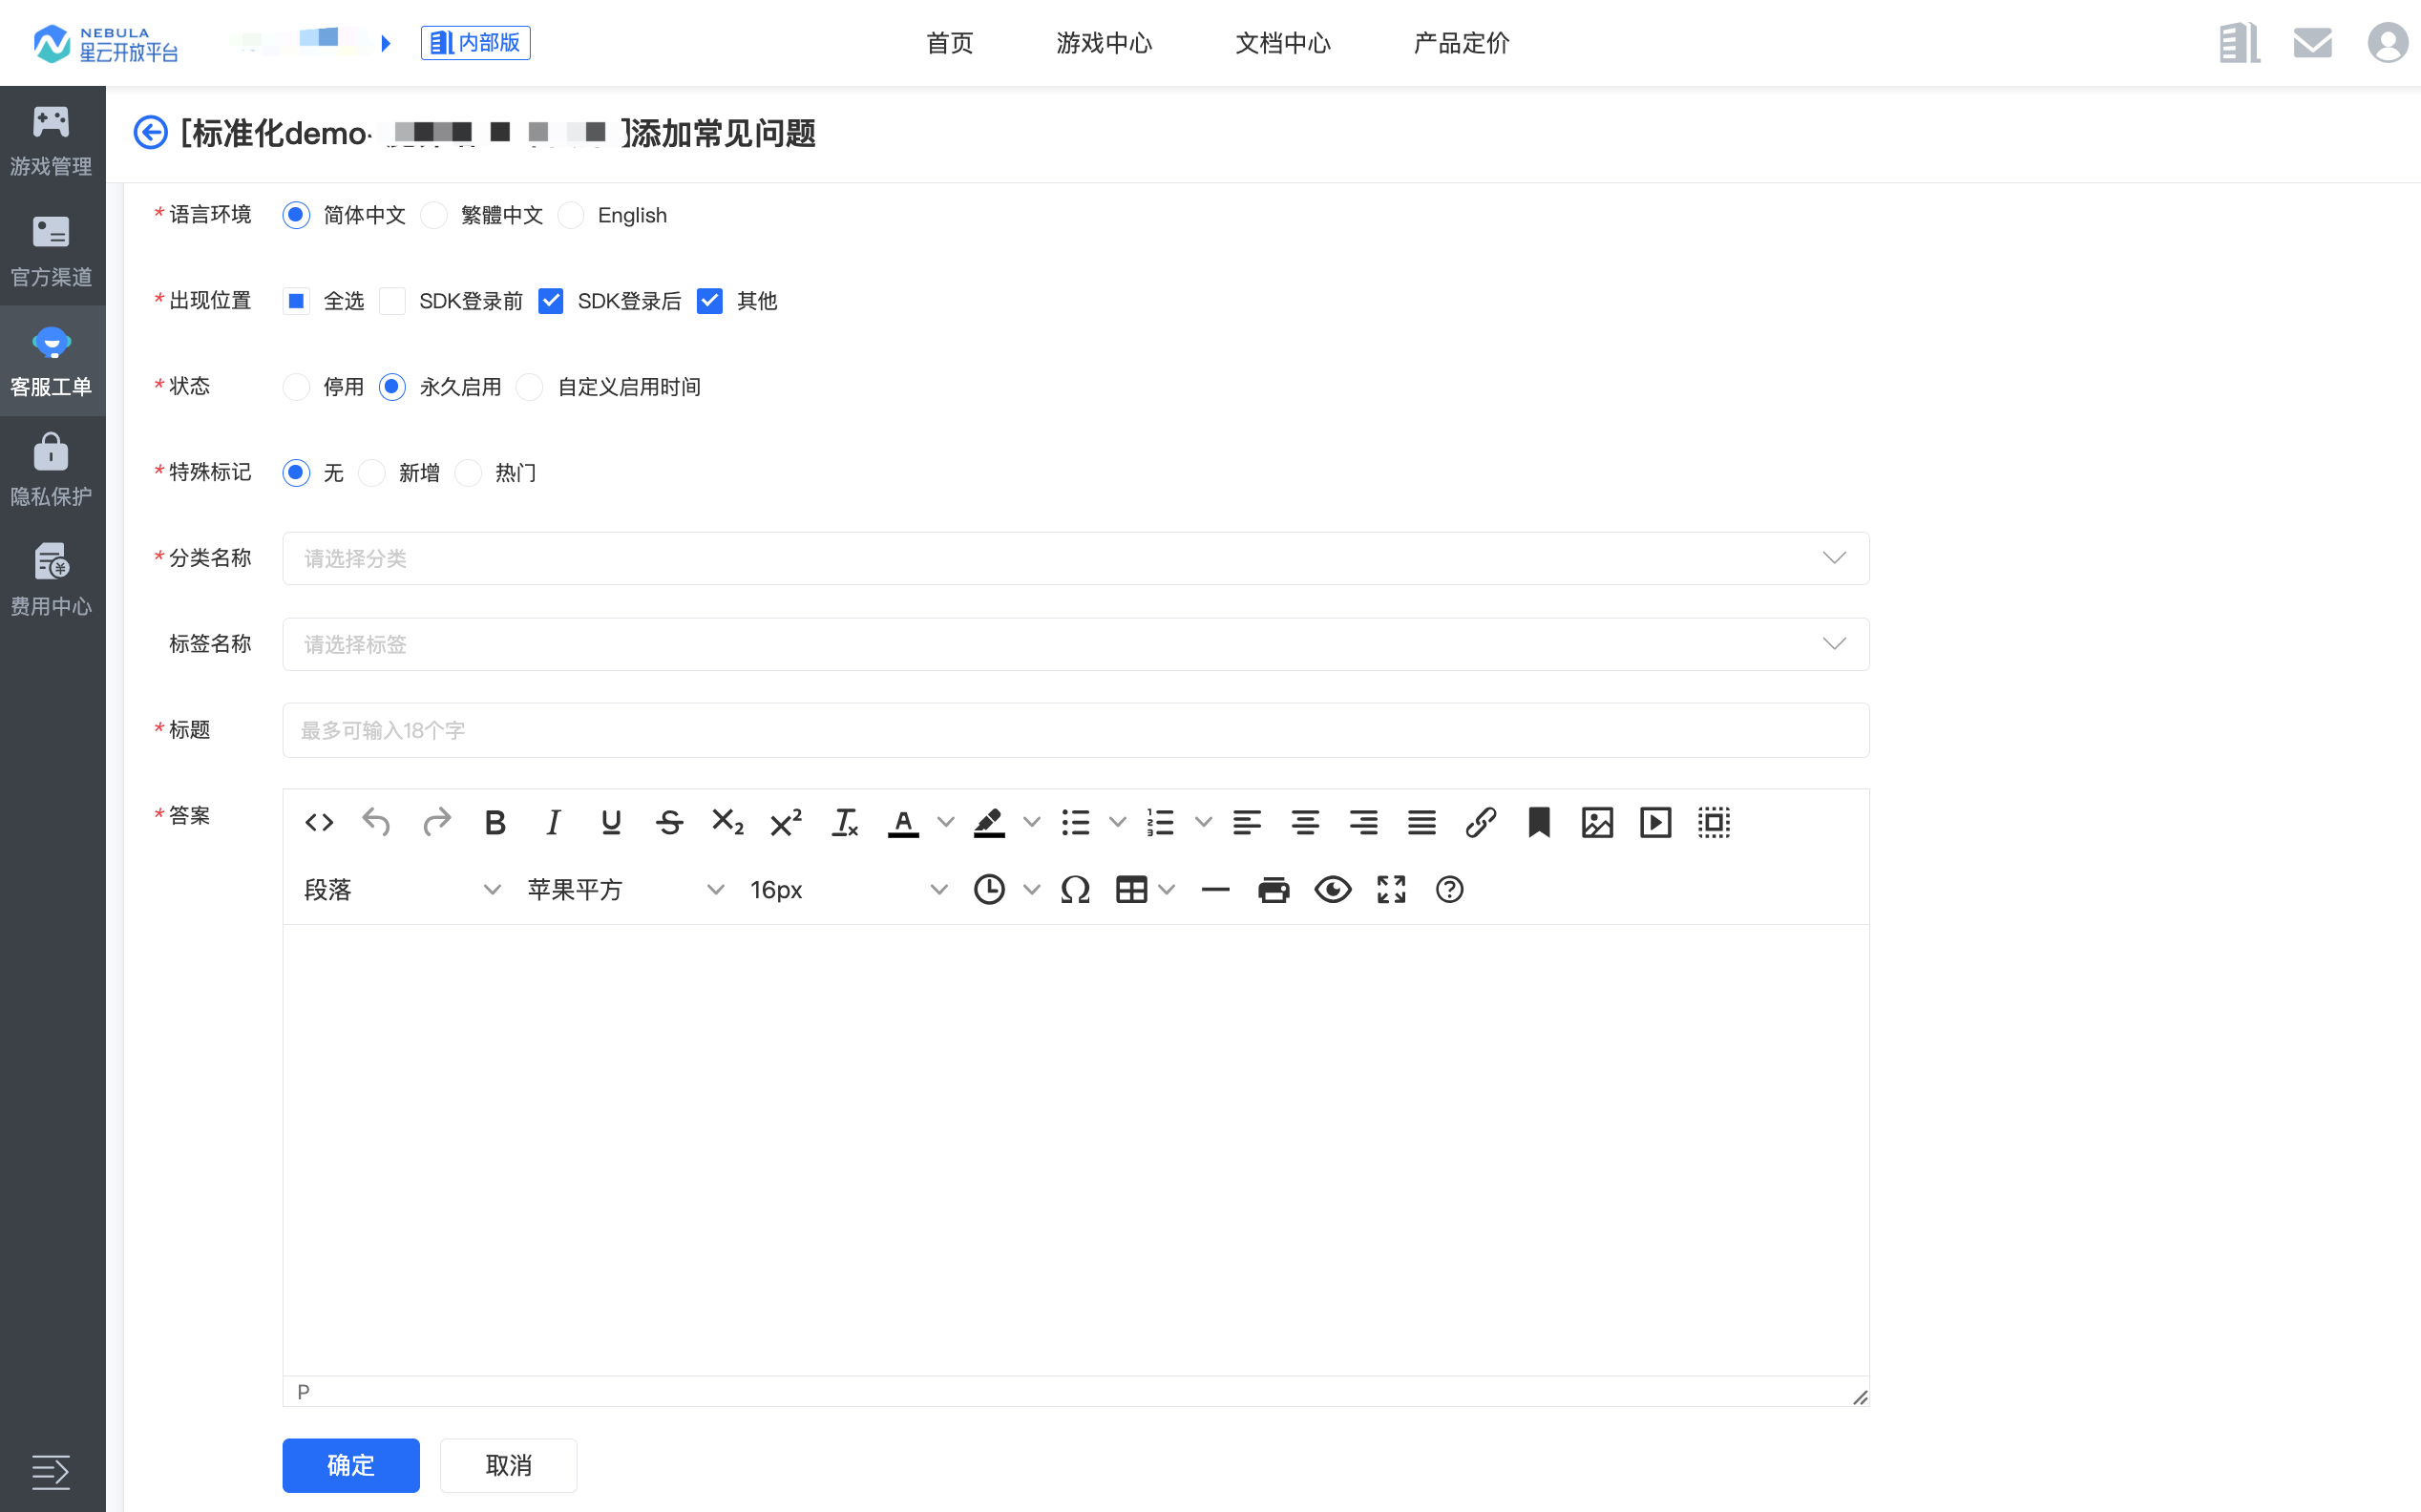Justify text alignment
Viewport: 2421px width, 1512px height.
[1421, 822]
